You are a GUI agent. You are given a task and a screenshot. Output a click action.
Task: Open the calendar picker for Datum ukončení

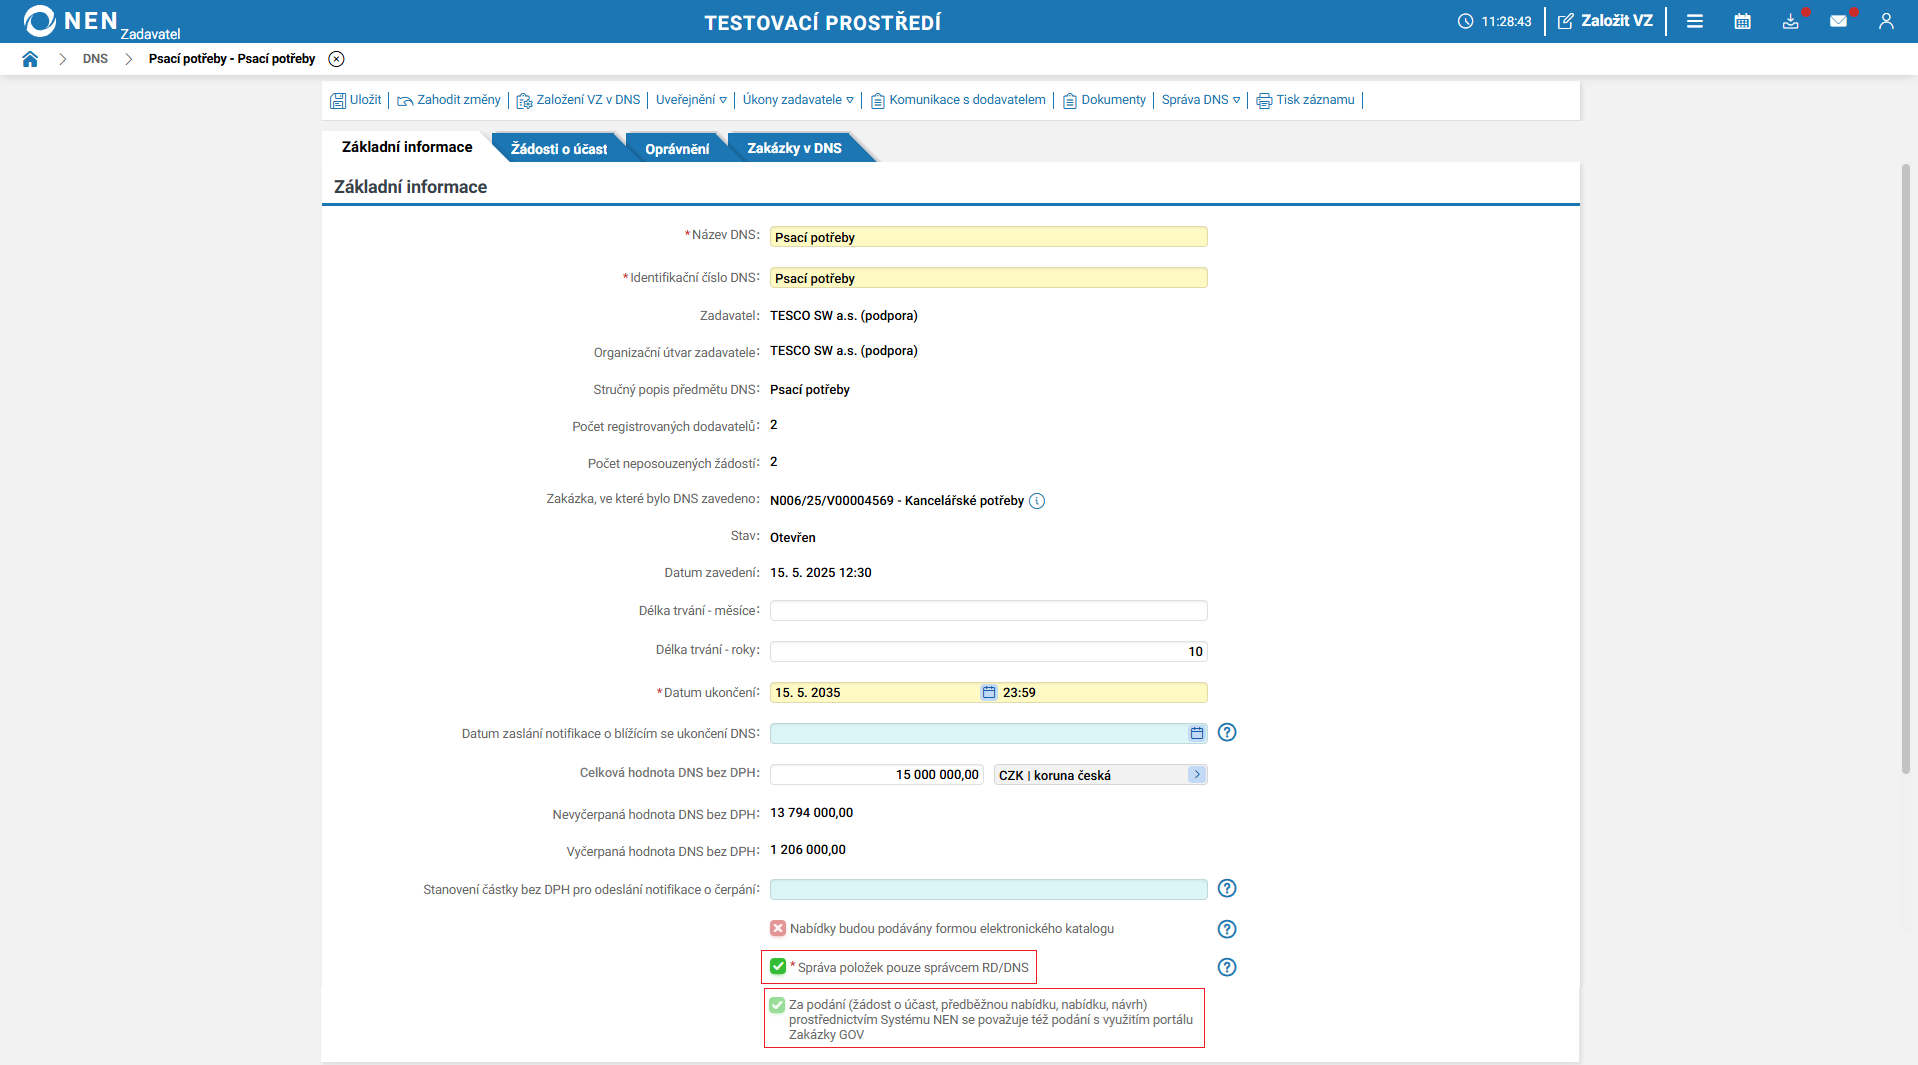click(x=988, y=693)
